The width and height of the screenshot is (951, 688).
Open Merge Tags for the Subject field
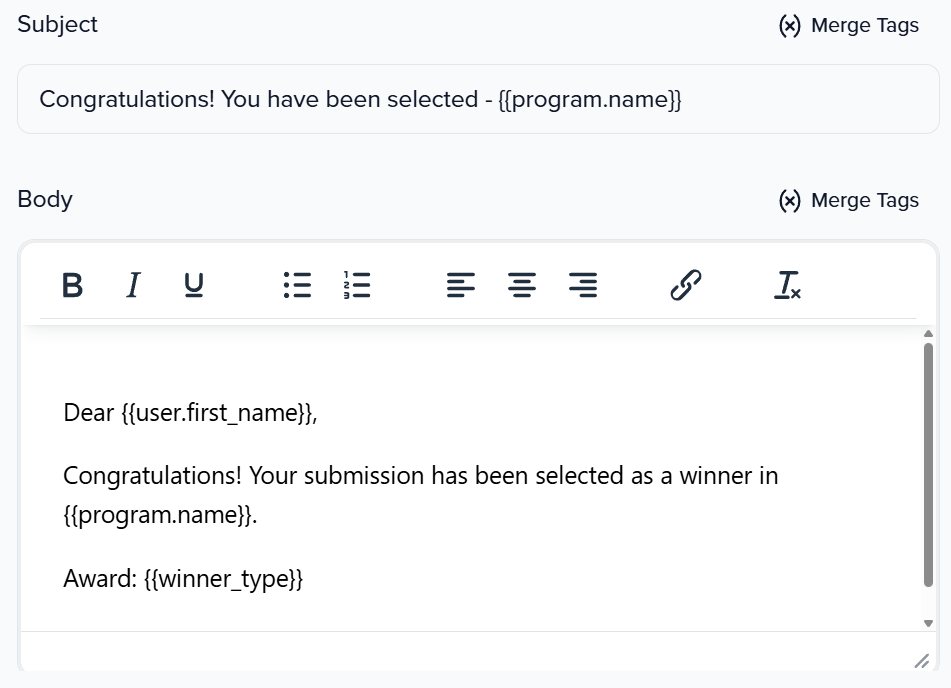click(x=848, y=26)
